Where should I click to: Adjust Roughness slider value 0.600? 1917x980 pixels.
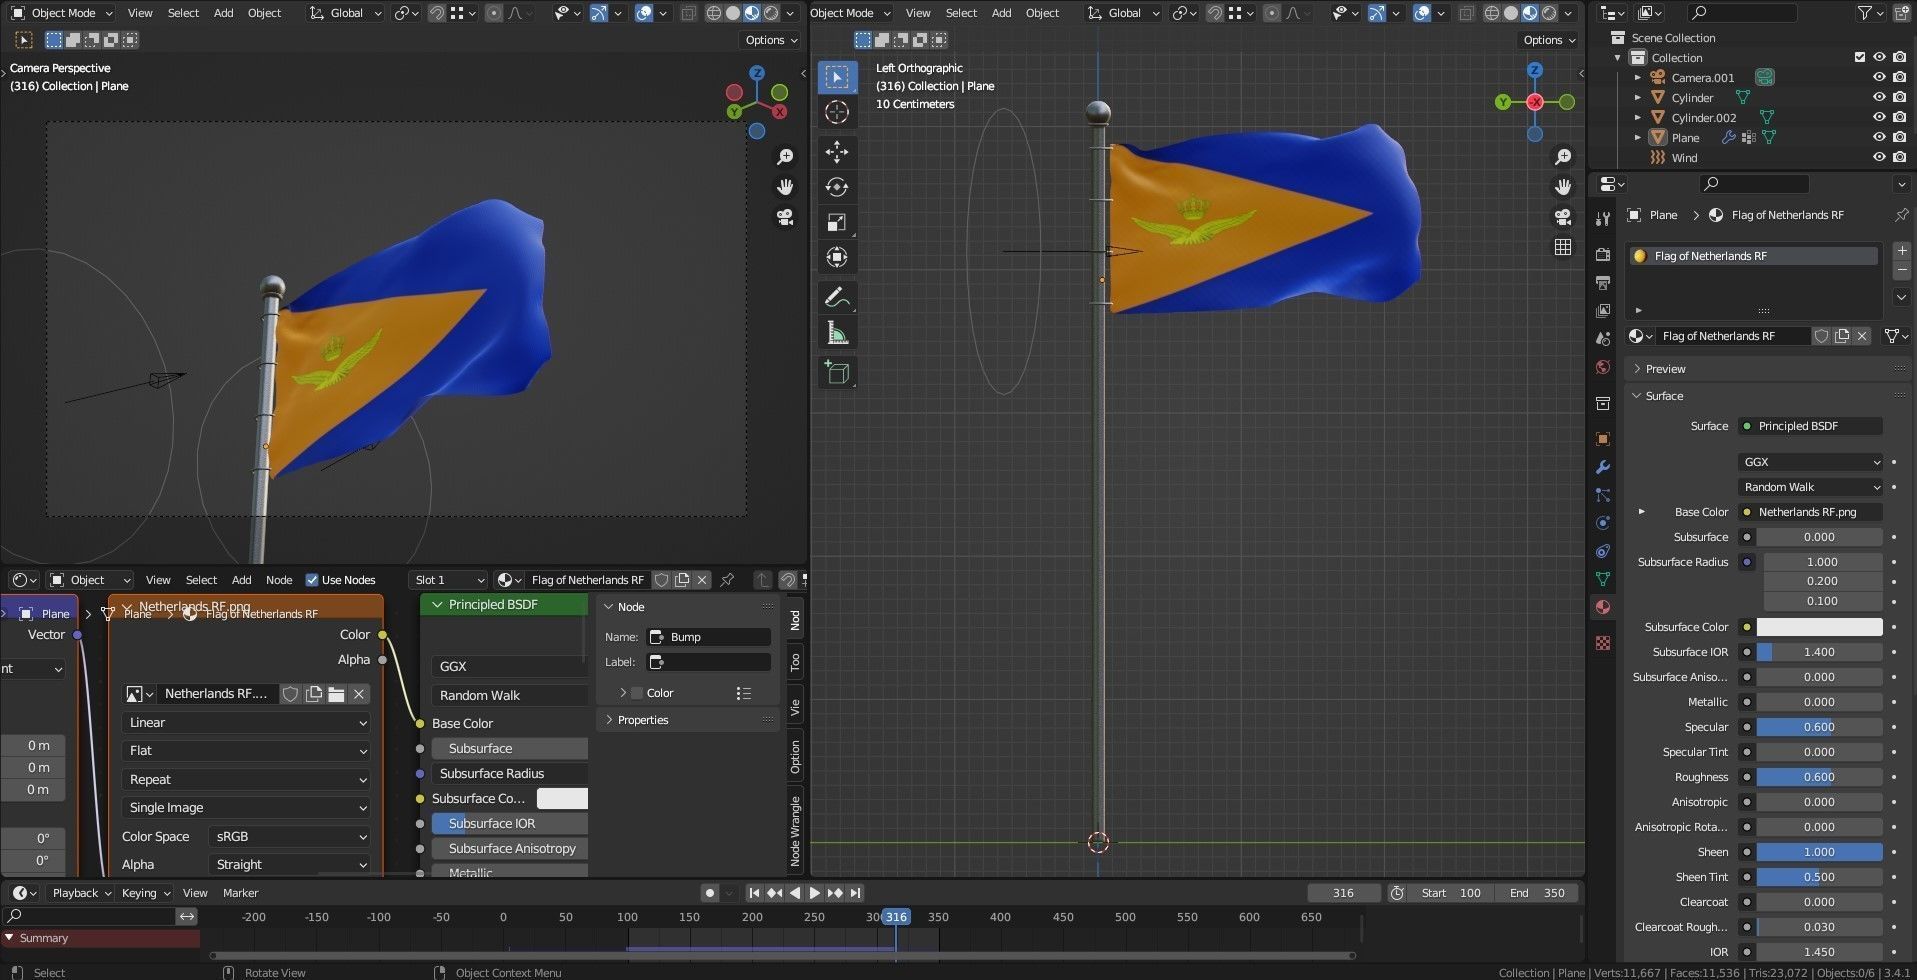[1819, 777]
